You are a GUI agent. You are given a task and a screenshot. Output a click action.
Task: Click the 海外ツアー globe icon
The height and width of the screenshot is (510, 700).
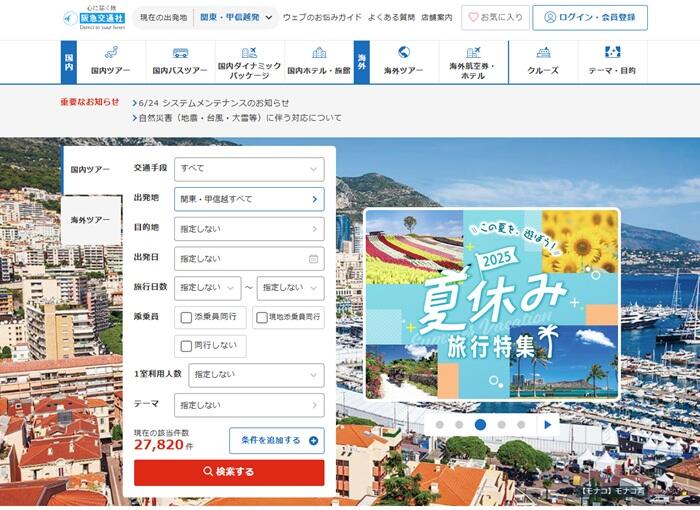point(404,52)
